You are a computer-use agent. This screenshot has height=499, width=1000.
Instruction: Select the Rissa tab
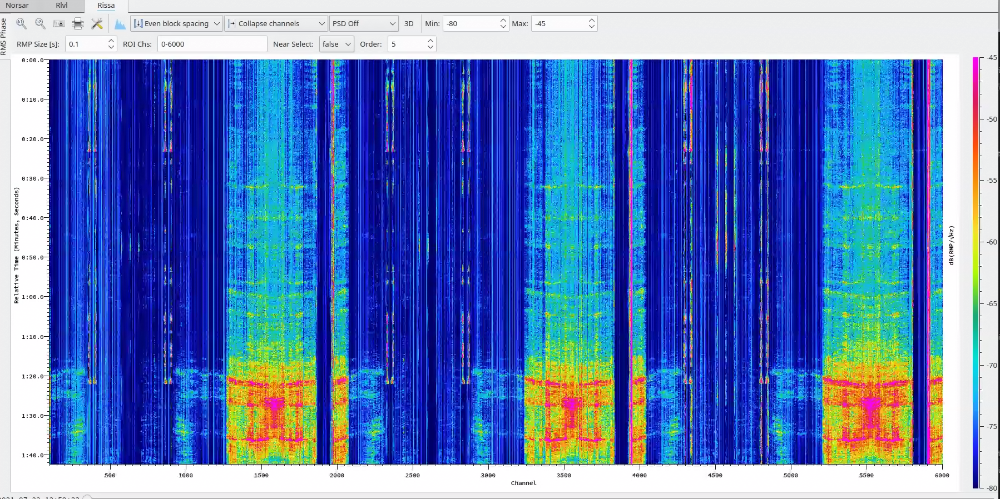pos(106,5)
